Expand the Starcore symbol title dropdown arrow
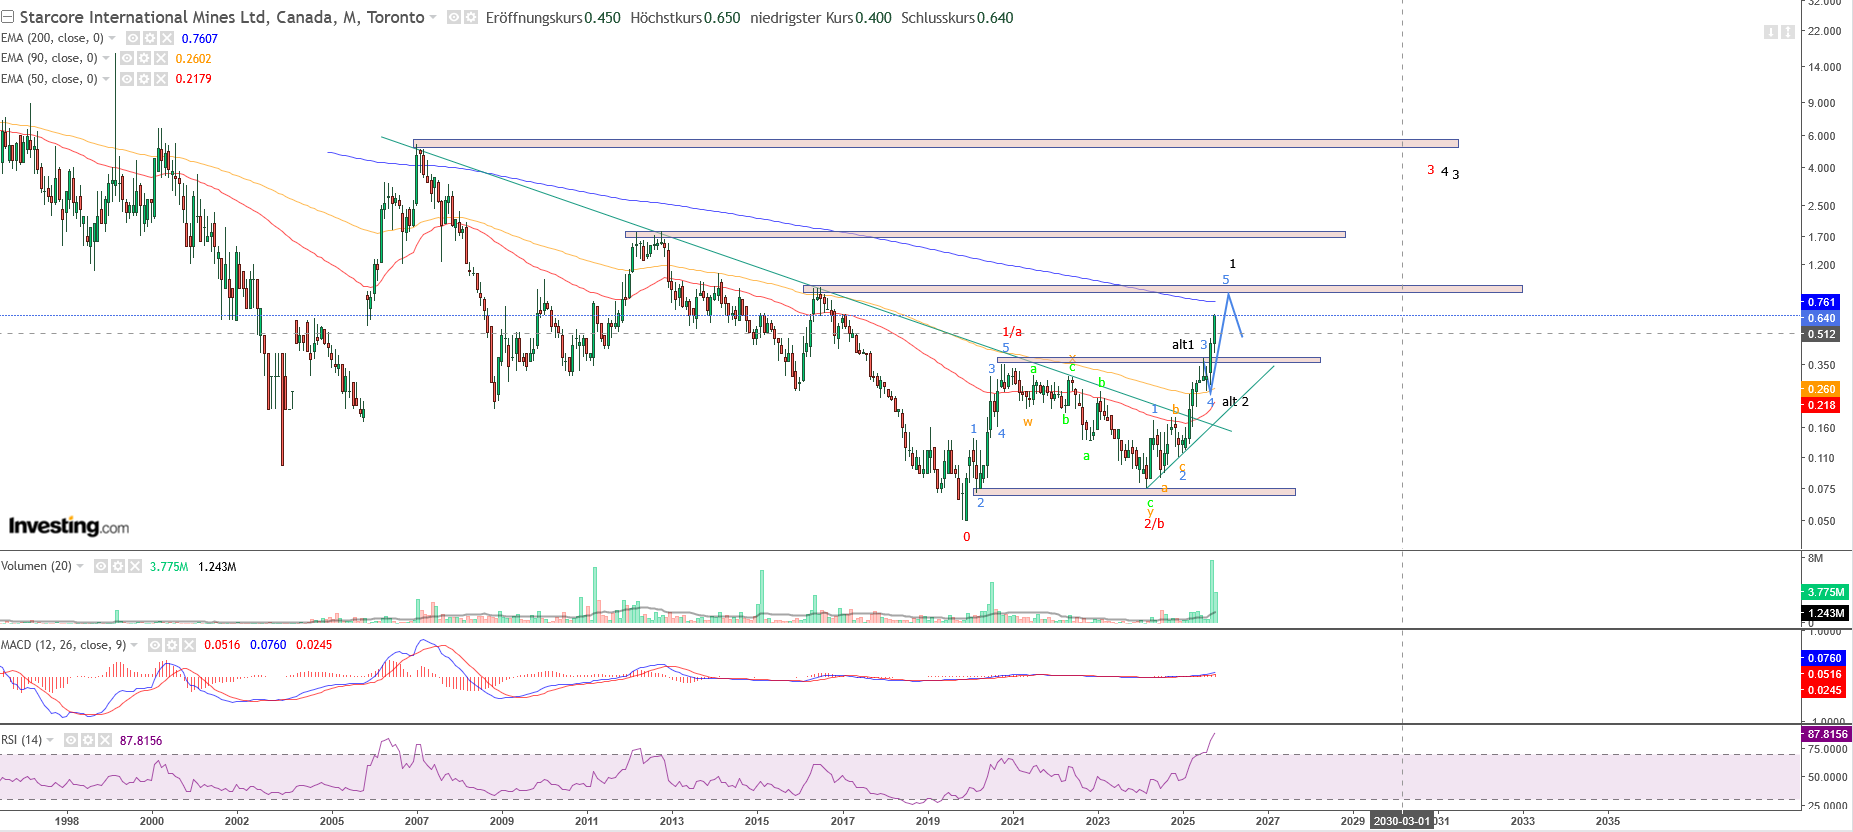 [x=433, y=18]
